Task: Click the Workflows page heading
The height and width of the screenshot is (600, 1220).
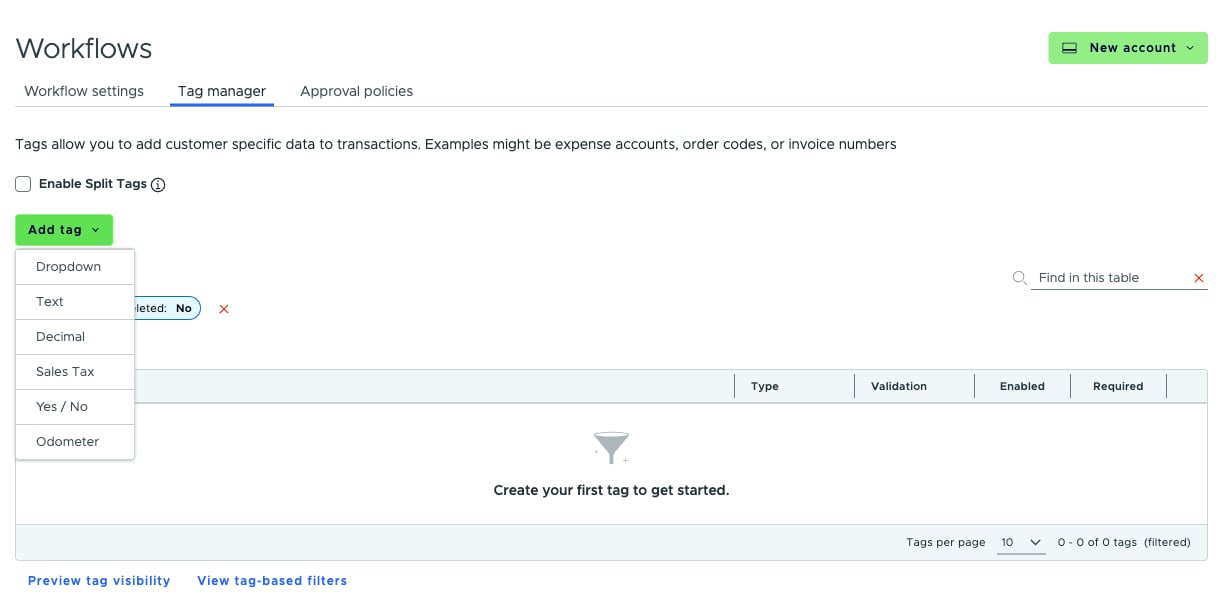Action: 84,48
